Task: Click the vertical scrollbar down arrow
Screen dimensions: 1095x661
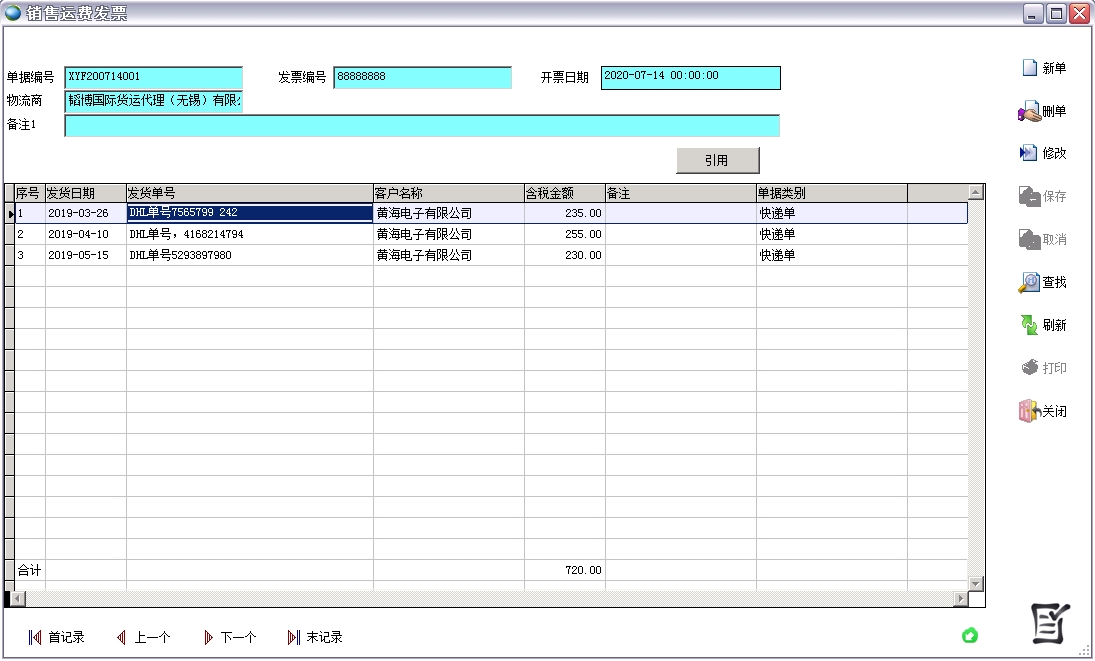Action: tap(973, 584)
